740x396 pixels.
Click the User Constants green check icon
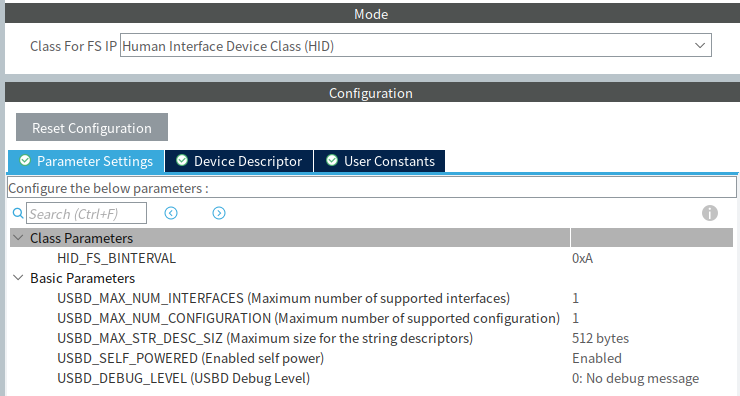coord(332,160)
